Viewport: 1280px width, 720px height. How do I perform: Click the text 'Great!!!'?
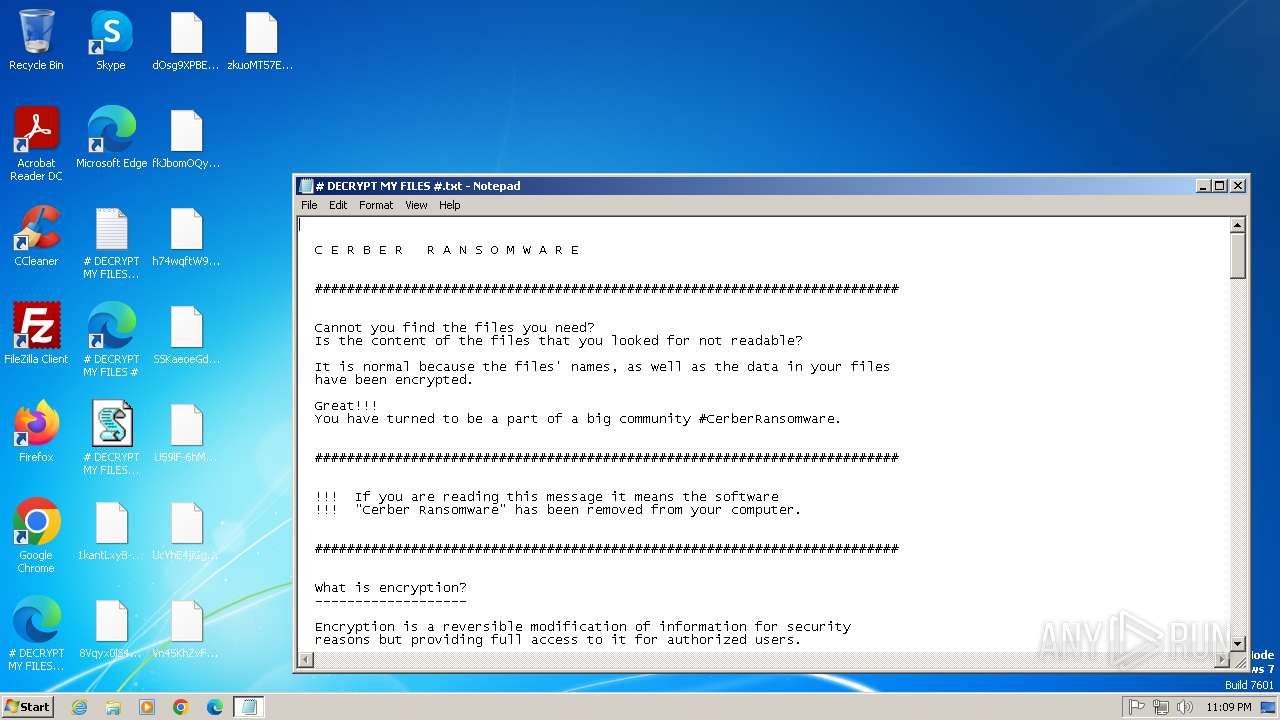346,406
